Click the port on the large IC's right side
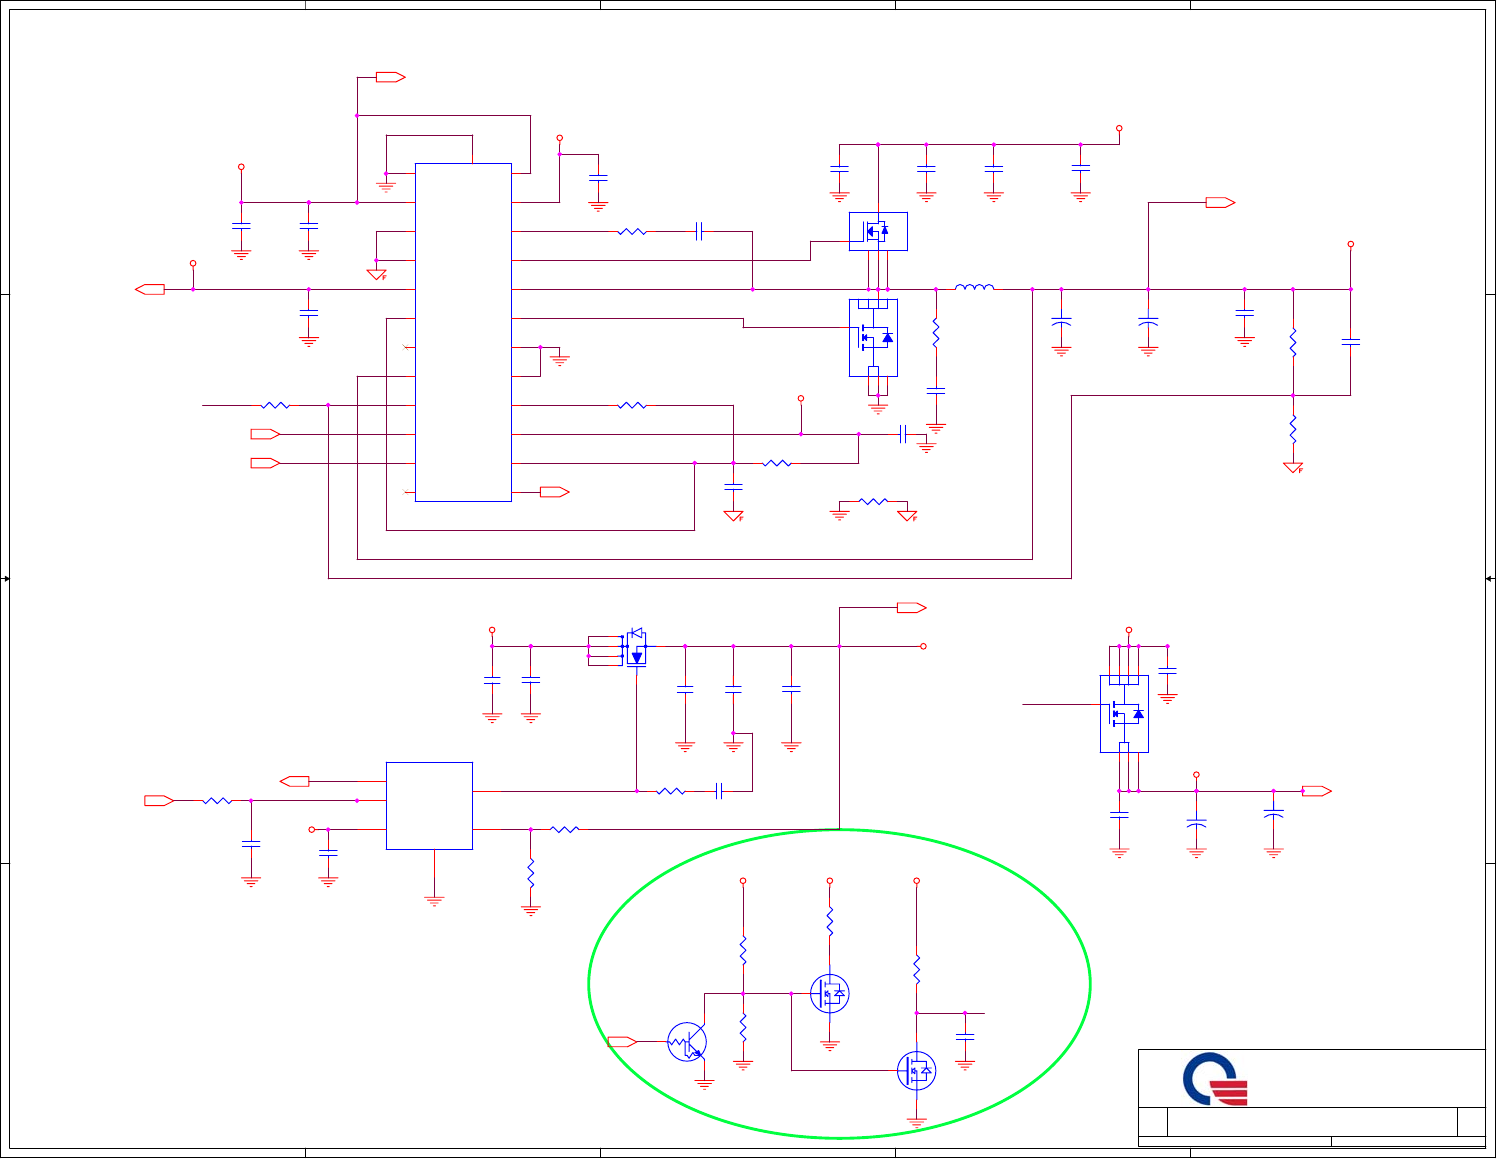The height and width of the screenshot is (1159, 1497). pyautogui.click(x=555, y=492)
